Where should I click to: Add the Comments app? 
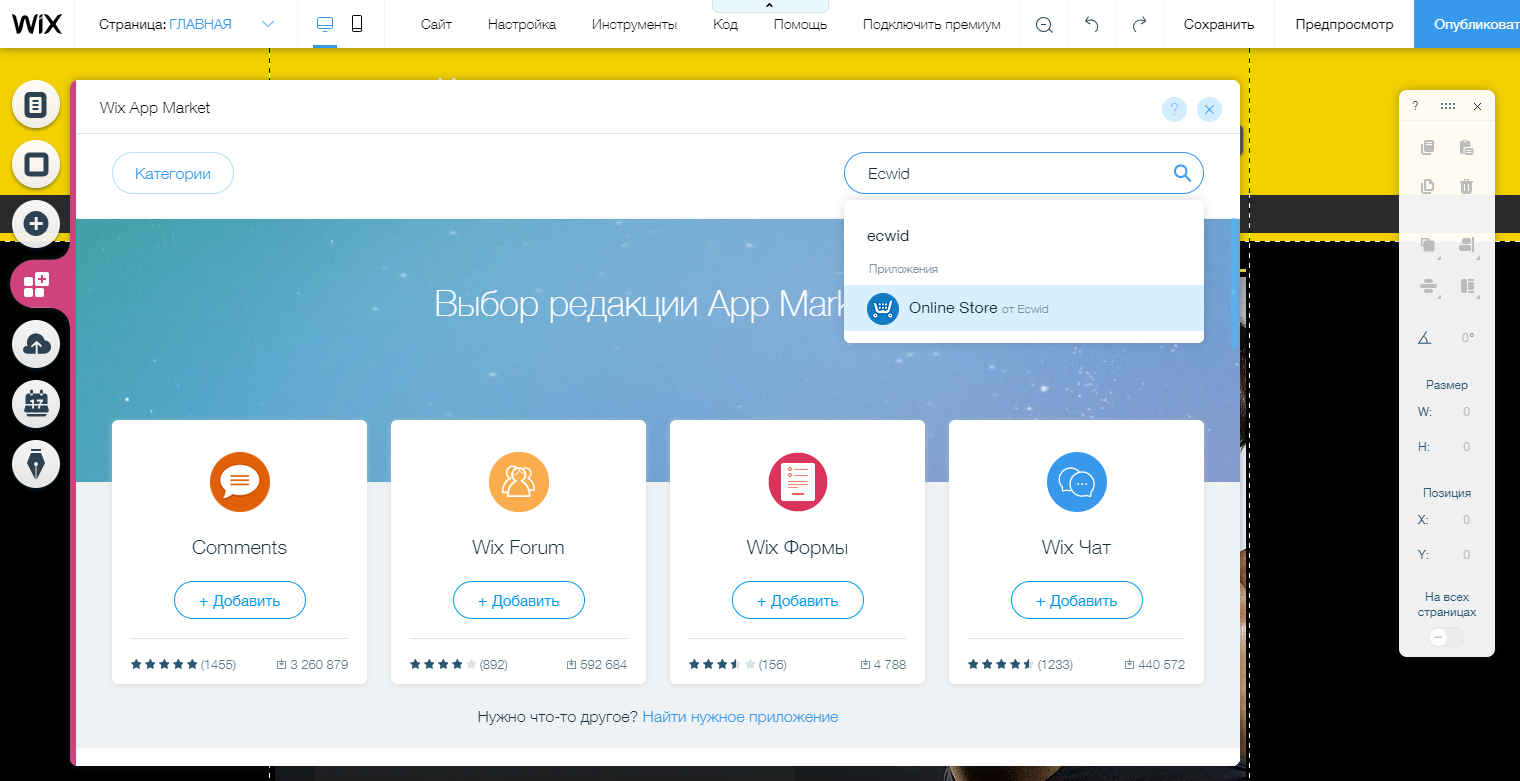[240, 600]
